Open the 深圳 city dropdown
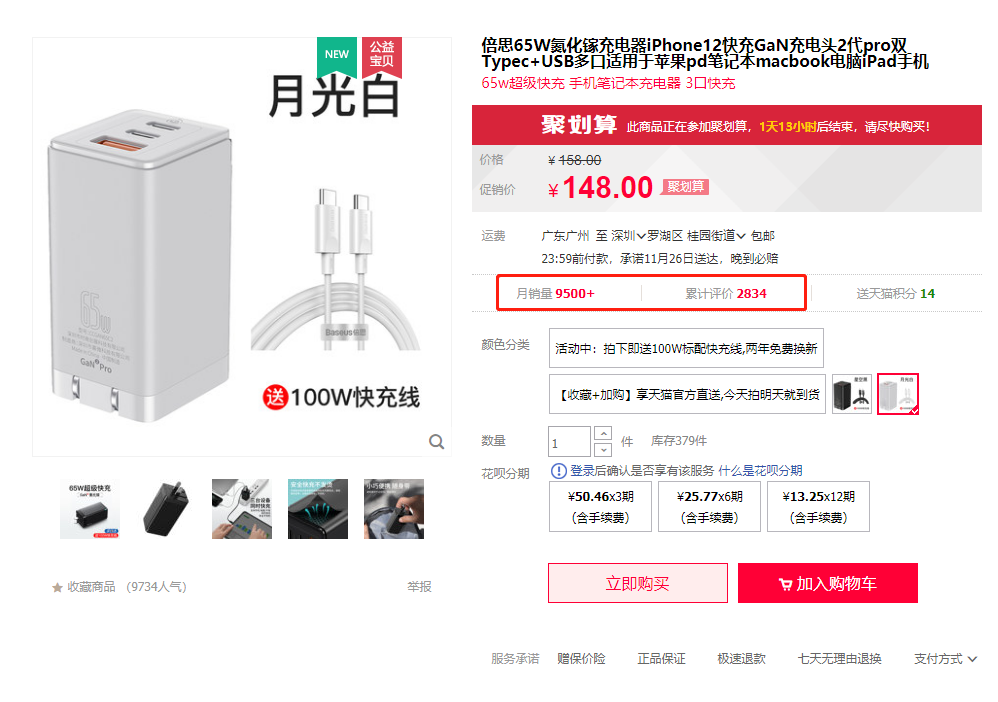This screenshot has height=702, width=998. [x=628, y=236]
